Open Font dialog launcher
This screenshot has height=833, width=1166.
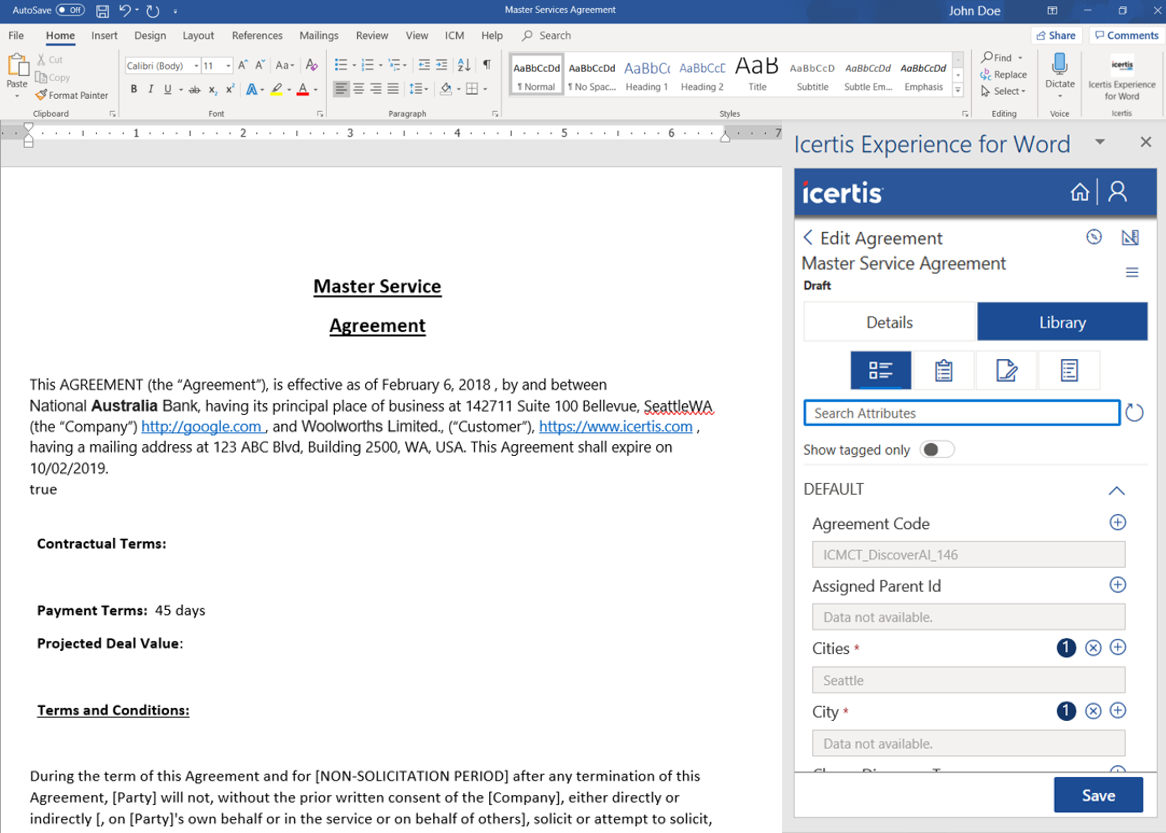coord(321,114)
